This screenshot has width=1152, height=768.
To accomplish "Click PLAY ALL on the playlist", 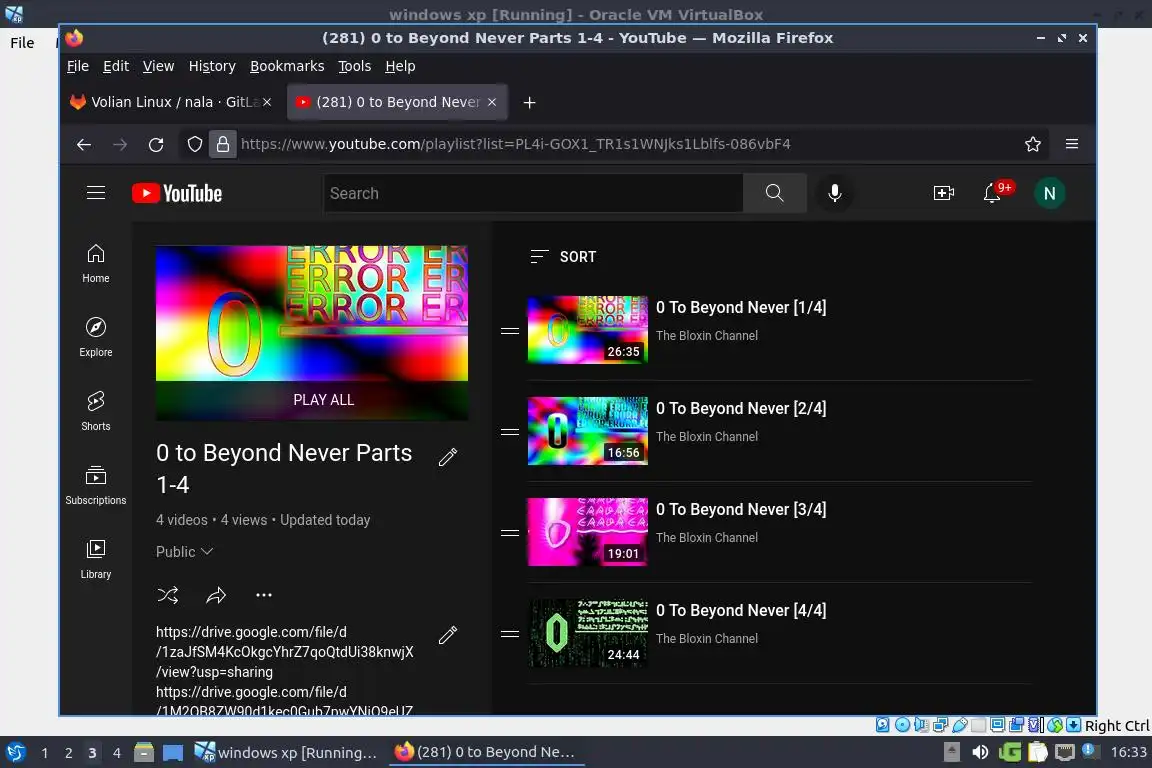I will point(323,400).
